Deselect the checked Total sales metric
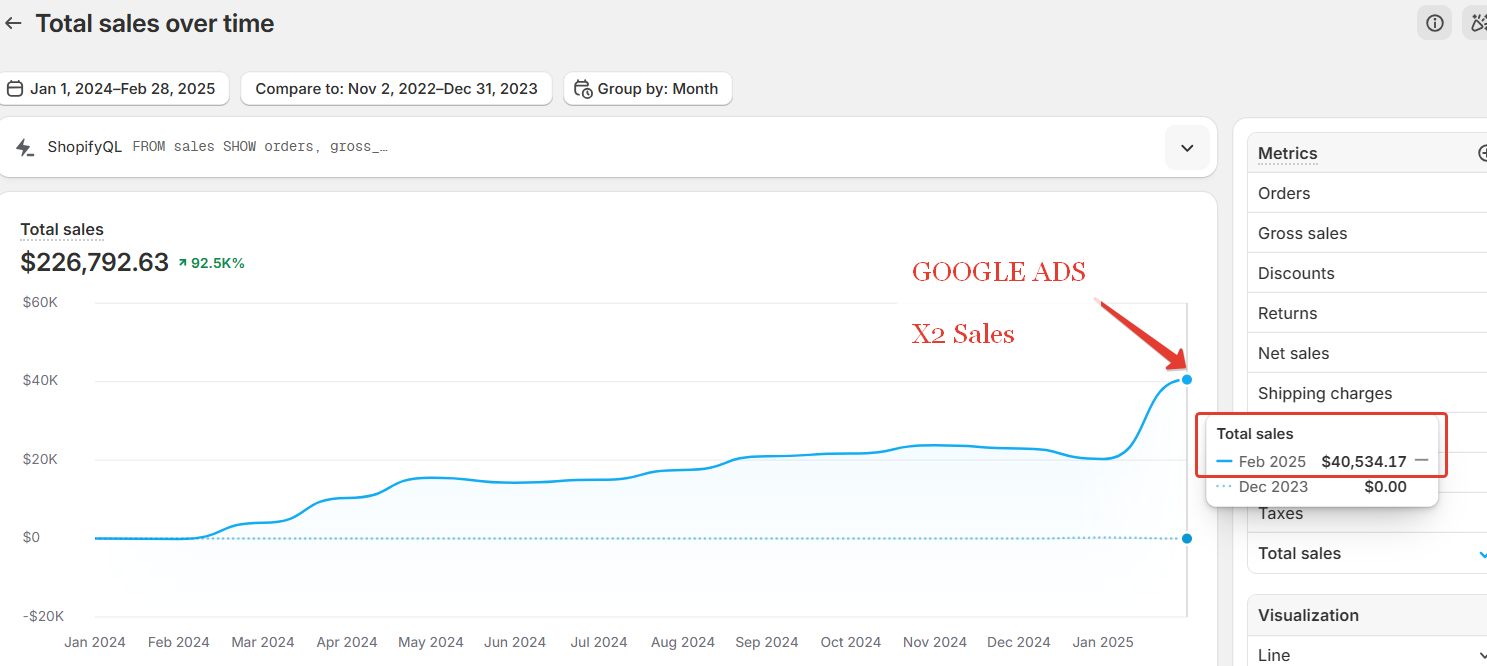The image size is (1487, 666). 1480,553
